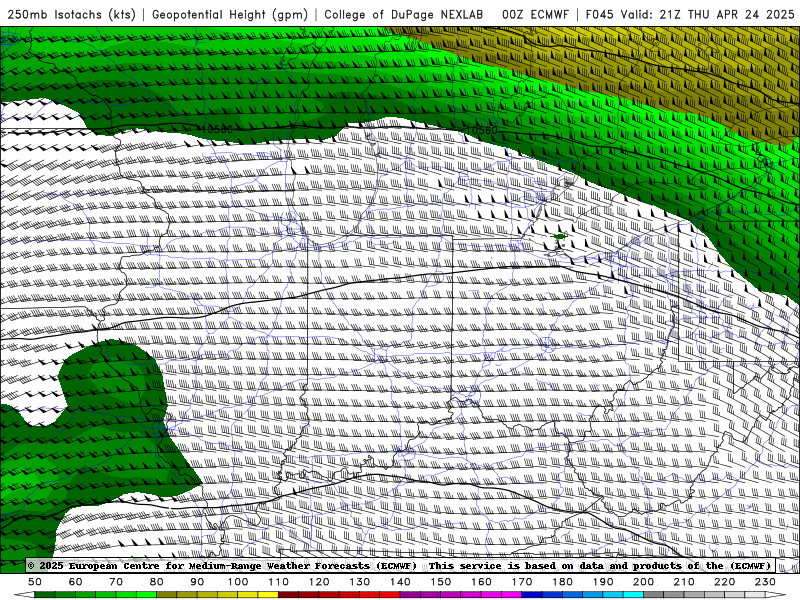Click the '250mb Isotachs (kts)' title text
This screenshot has width=800, height=600.
tap(72, 15)
